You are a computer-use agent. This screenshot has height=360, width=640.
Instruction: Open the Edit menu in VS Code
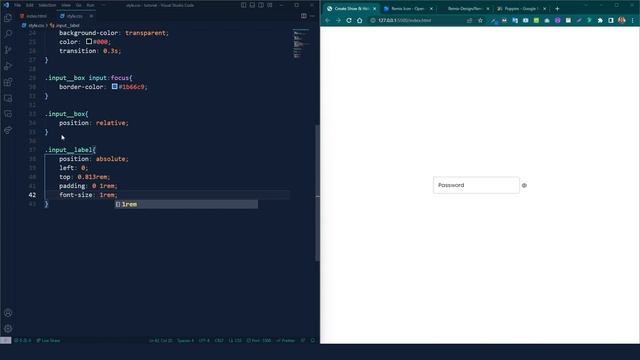tap(30, 5)
